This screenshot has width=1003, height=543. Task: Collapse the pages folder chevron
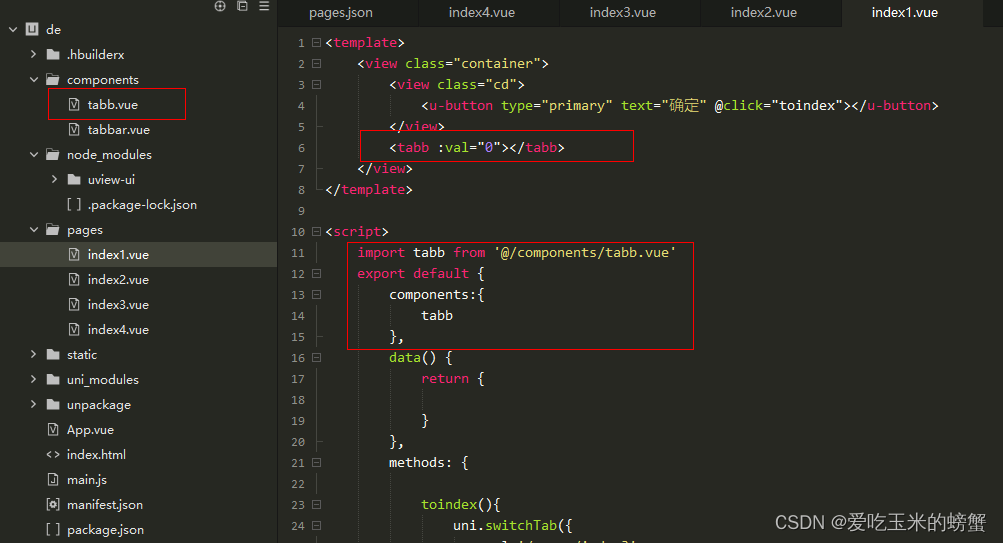coord(34,230)
